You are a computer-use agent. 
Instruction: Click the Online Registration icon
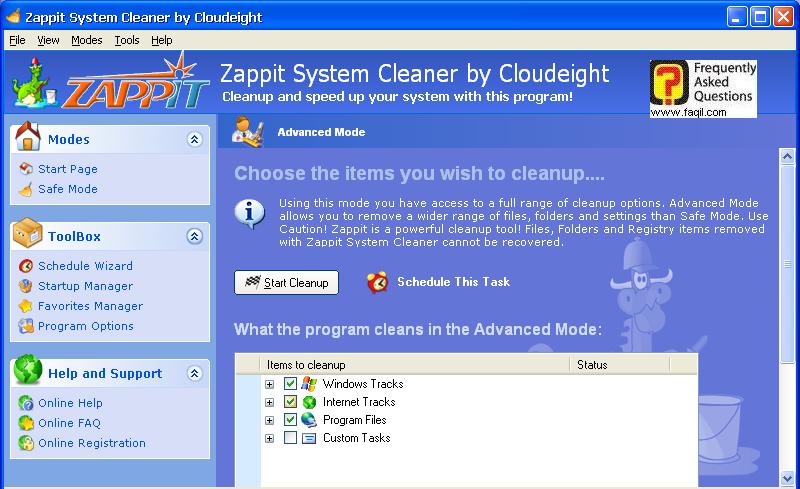[26, 443]
